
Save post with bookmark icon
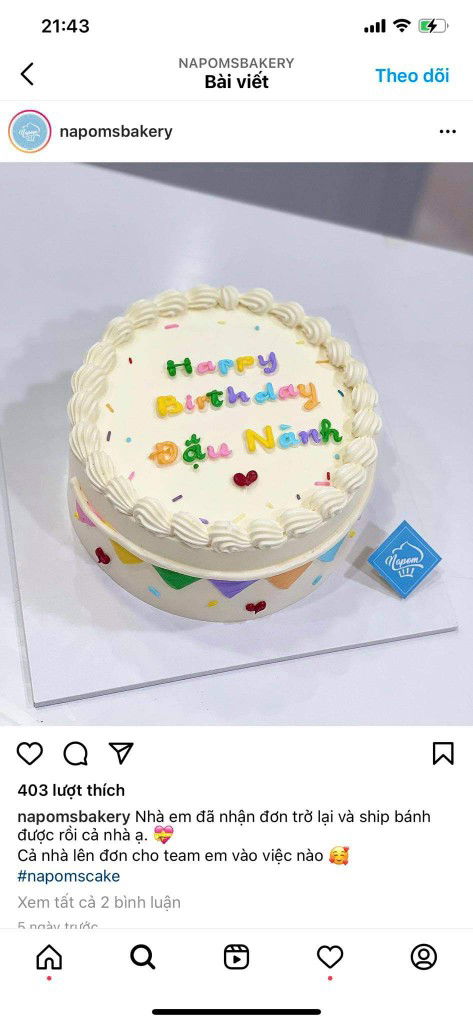pyautogui.click(x=443, y=754)
